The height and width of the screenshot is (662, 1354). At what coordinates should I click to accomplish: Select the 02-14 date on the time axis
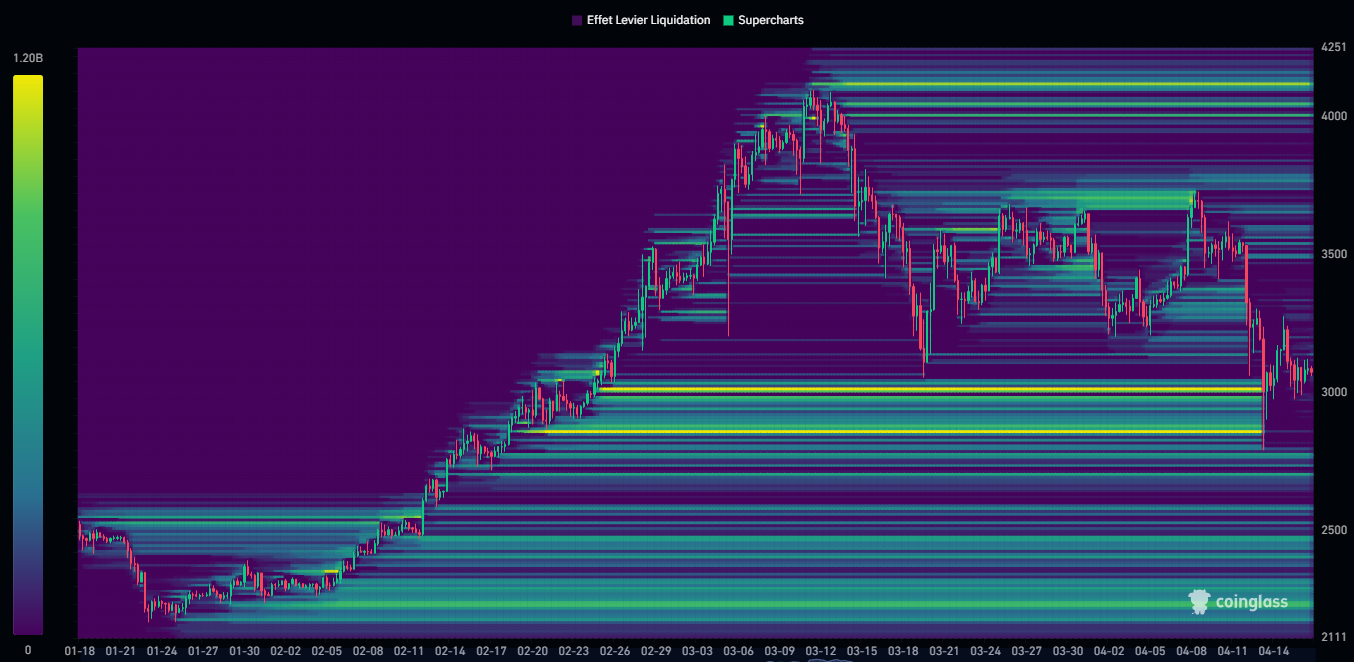coord(450,651)
